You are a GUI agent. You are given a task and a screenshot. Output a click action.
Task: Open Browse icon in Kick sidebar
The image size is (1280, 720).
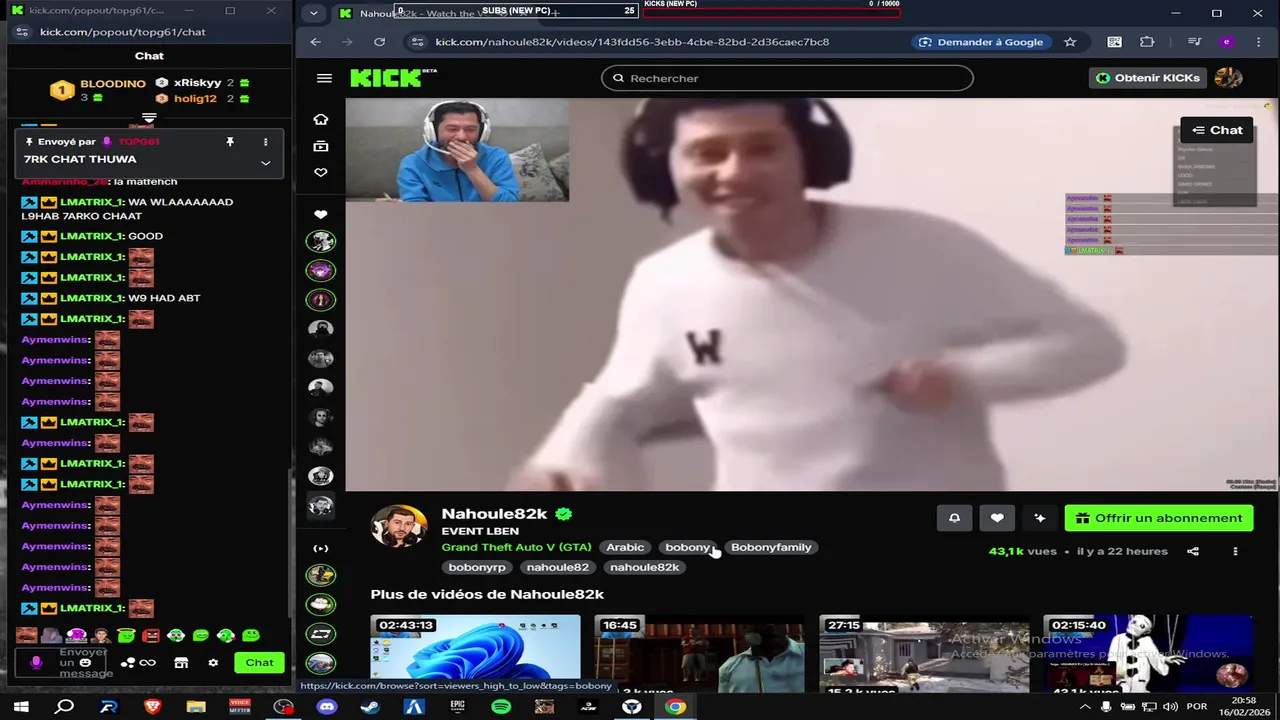[x=321, y=146]
